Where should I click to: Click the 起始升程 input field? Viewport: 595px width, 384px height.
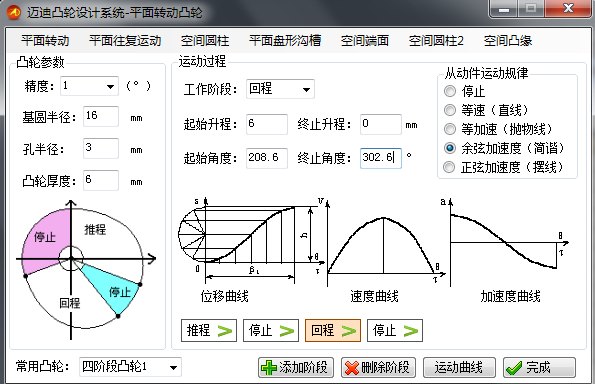pyautogui.click(x=267, y=124)
